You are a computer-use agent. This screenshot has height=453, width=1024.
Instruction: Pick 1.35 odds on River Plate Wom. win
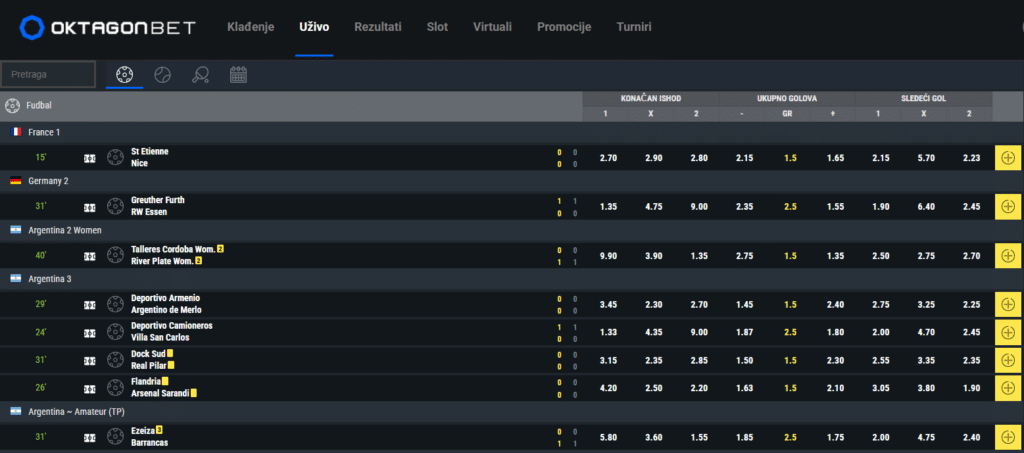point(699,256)
